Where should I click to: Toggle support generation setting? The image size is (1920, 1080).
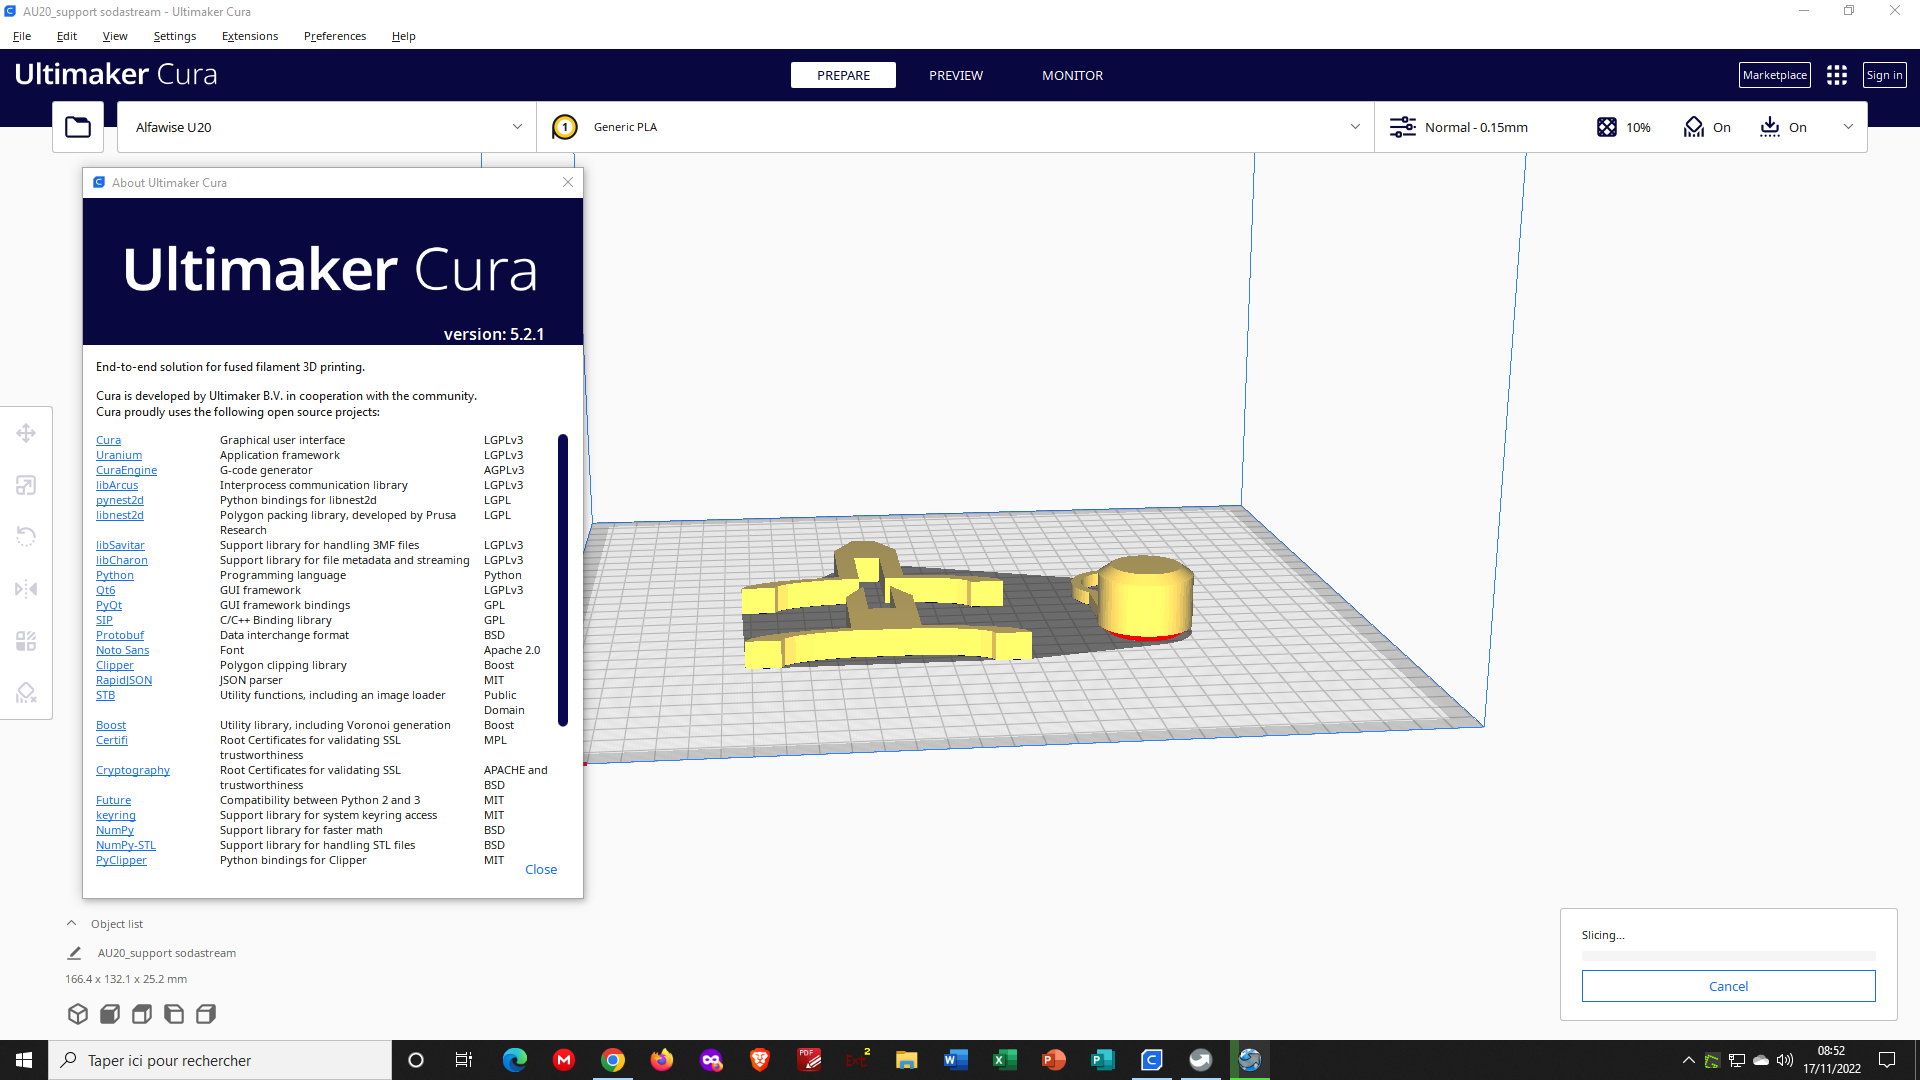(x=1707, y=127)
